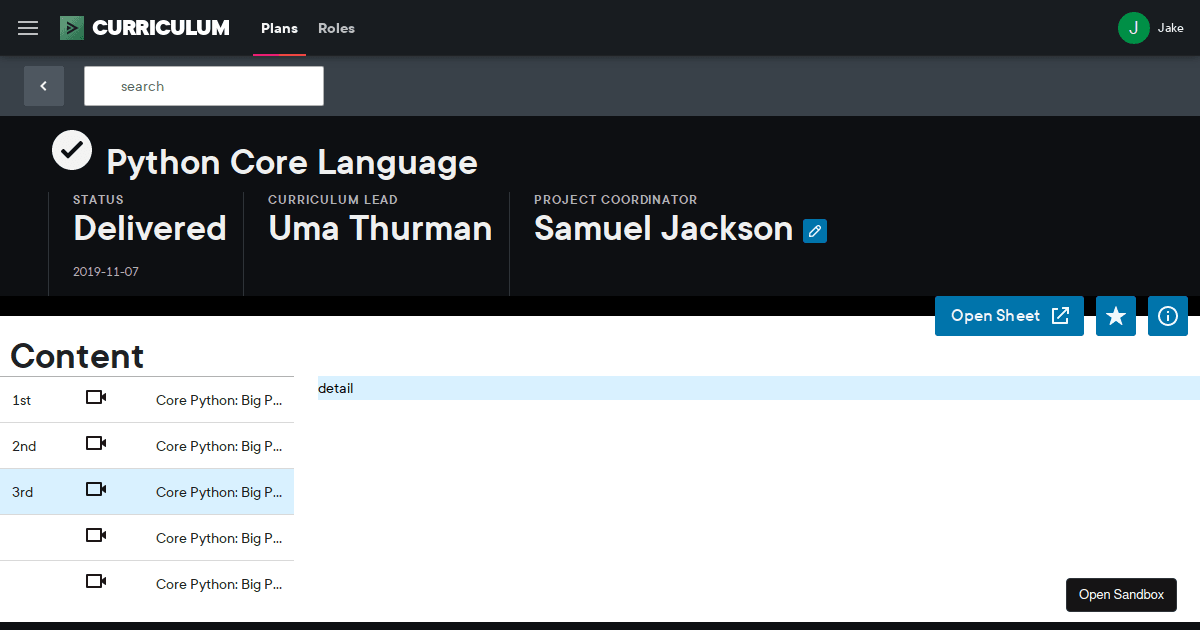Open the hamburger navigation menu
The width and height of the screenshot is (1200, 630).
27,27
